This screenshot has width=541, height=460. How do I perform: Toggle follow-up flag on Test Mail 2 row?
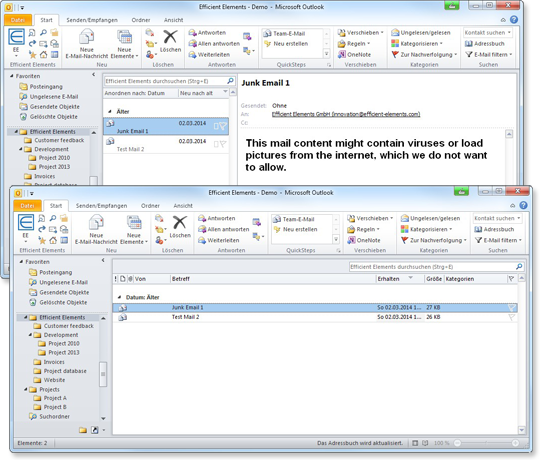(512, 317)
